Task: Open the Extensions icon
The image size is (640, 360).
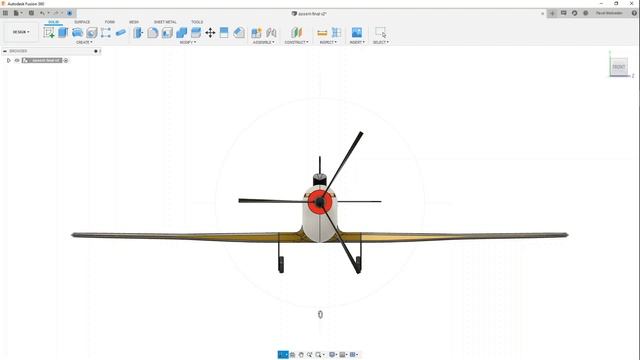Action: click(x=564, y=13)
